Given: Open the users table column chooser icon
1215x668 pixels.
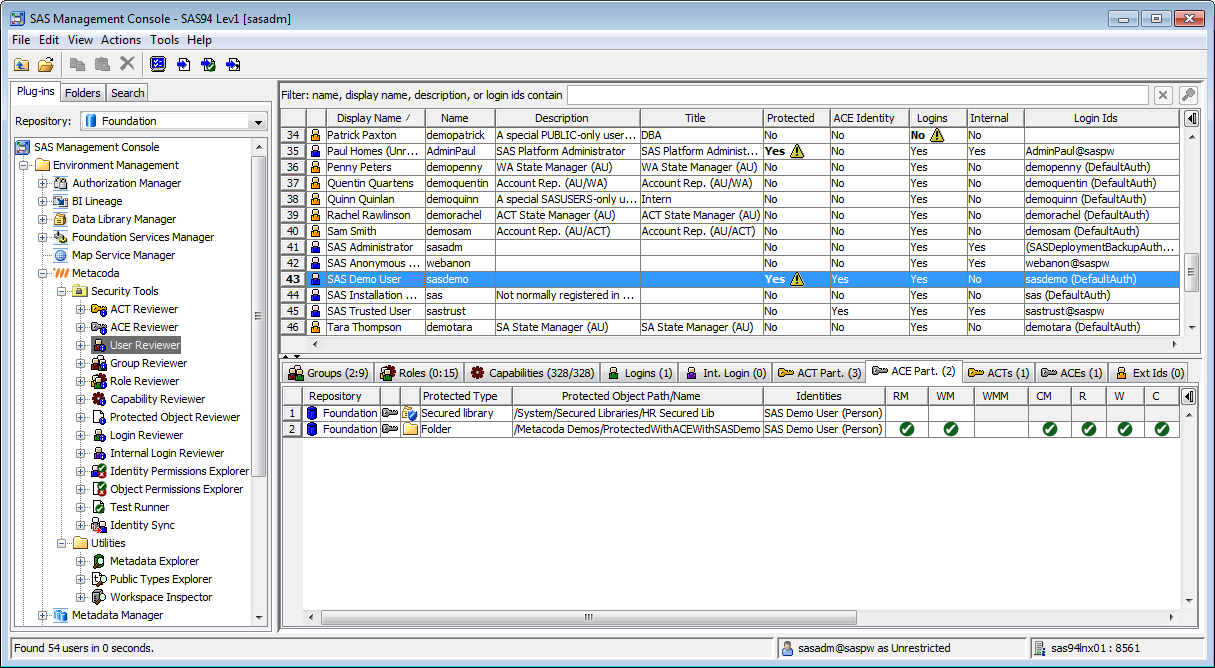Looking at the screenshot, I should [1192, 118].
